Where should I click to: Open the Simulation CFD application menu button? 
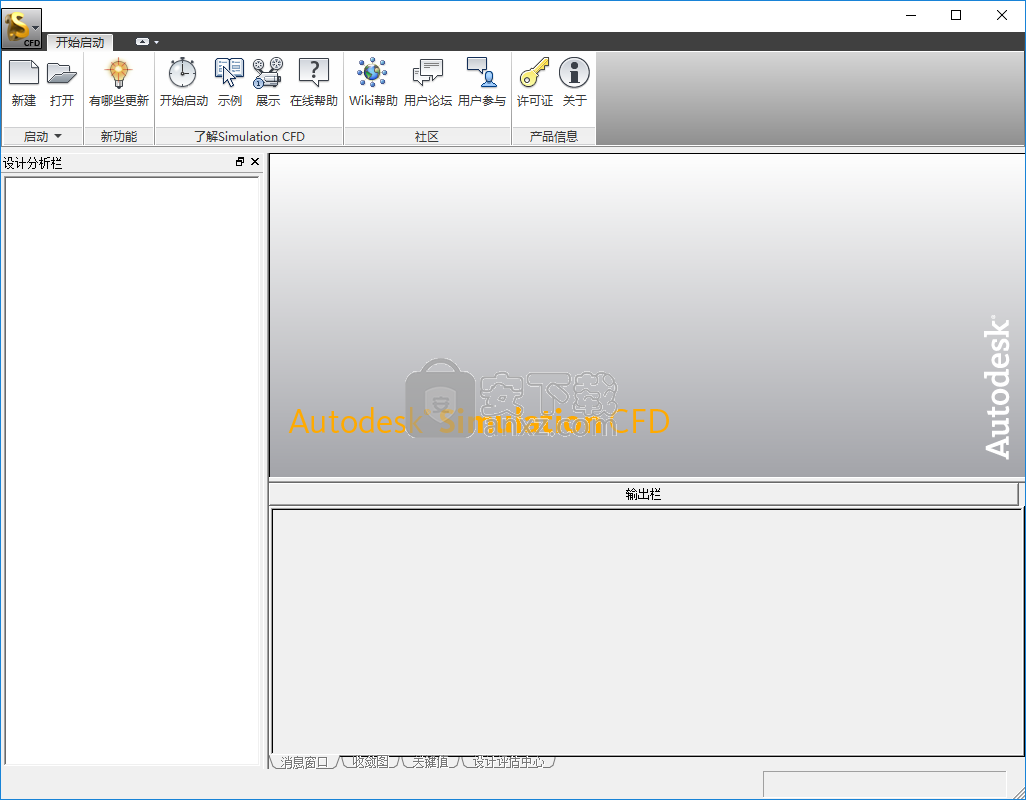click(22, 29)
